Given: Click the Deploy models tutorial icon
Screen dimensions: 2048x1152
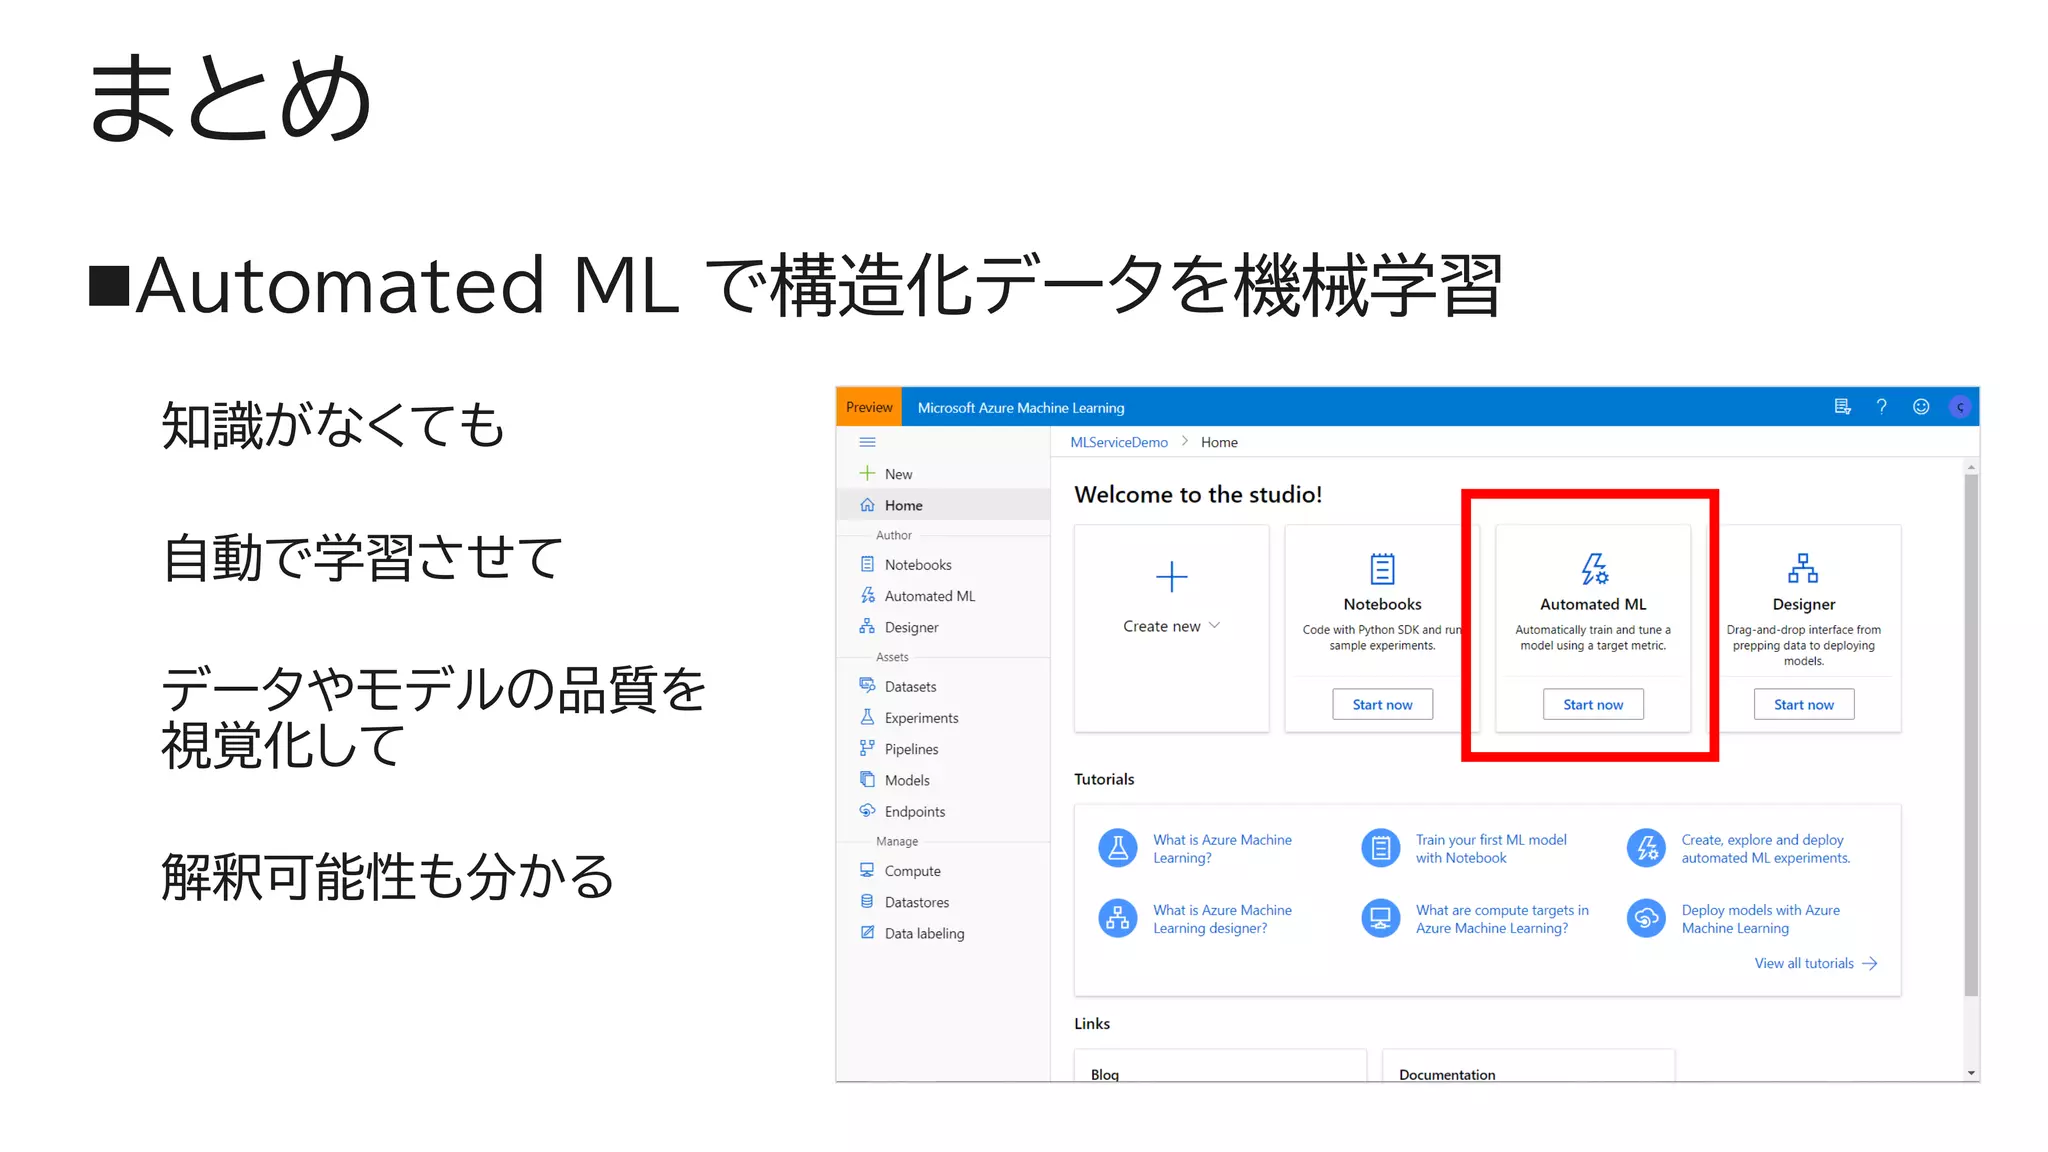Looking at the screenshot, I should point(1646,918).
